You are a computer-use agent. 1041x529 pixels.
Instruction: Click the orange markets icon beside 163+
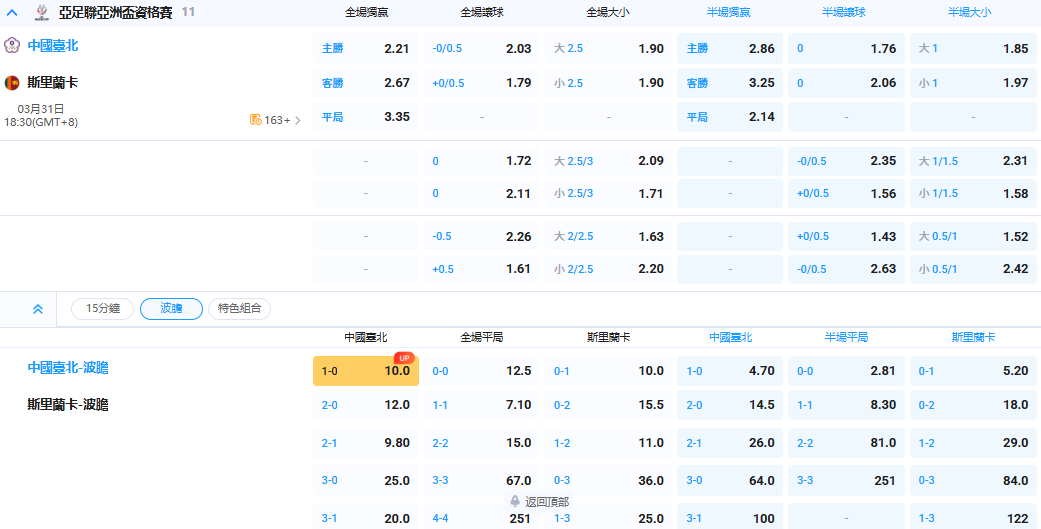click(256, 120)
